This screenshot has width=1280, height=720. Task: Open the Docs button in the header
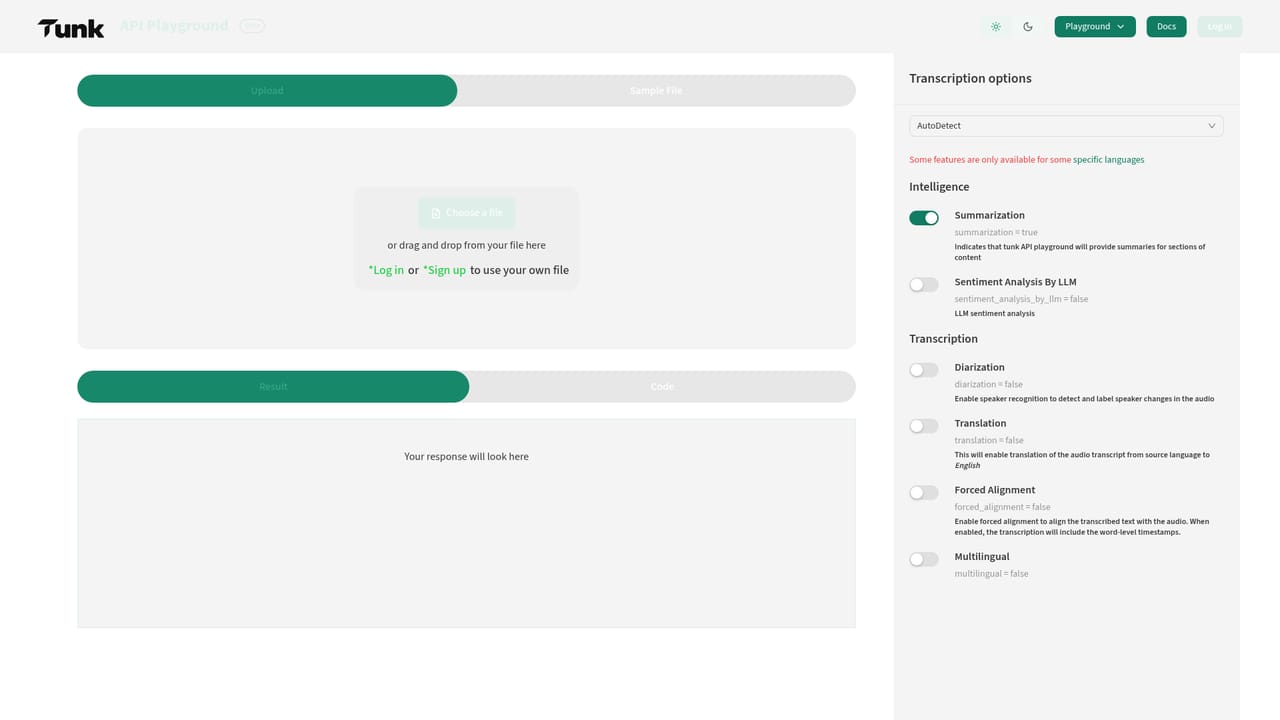1166,27
